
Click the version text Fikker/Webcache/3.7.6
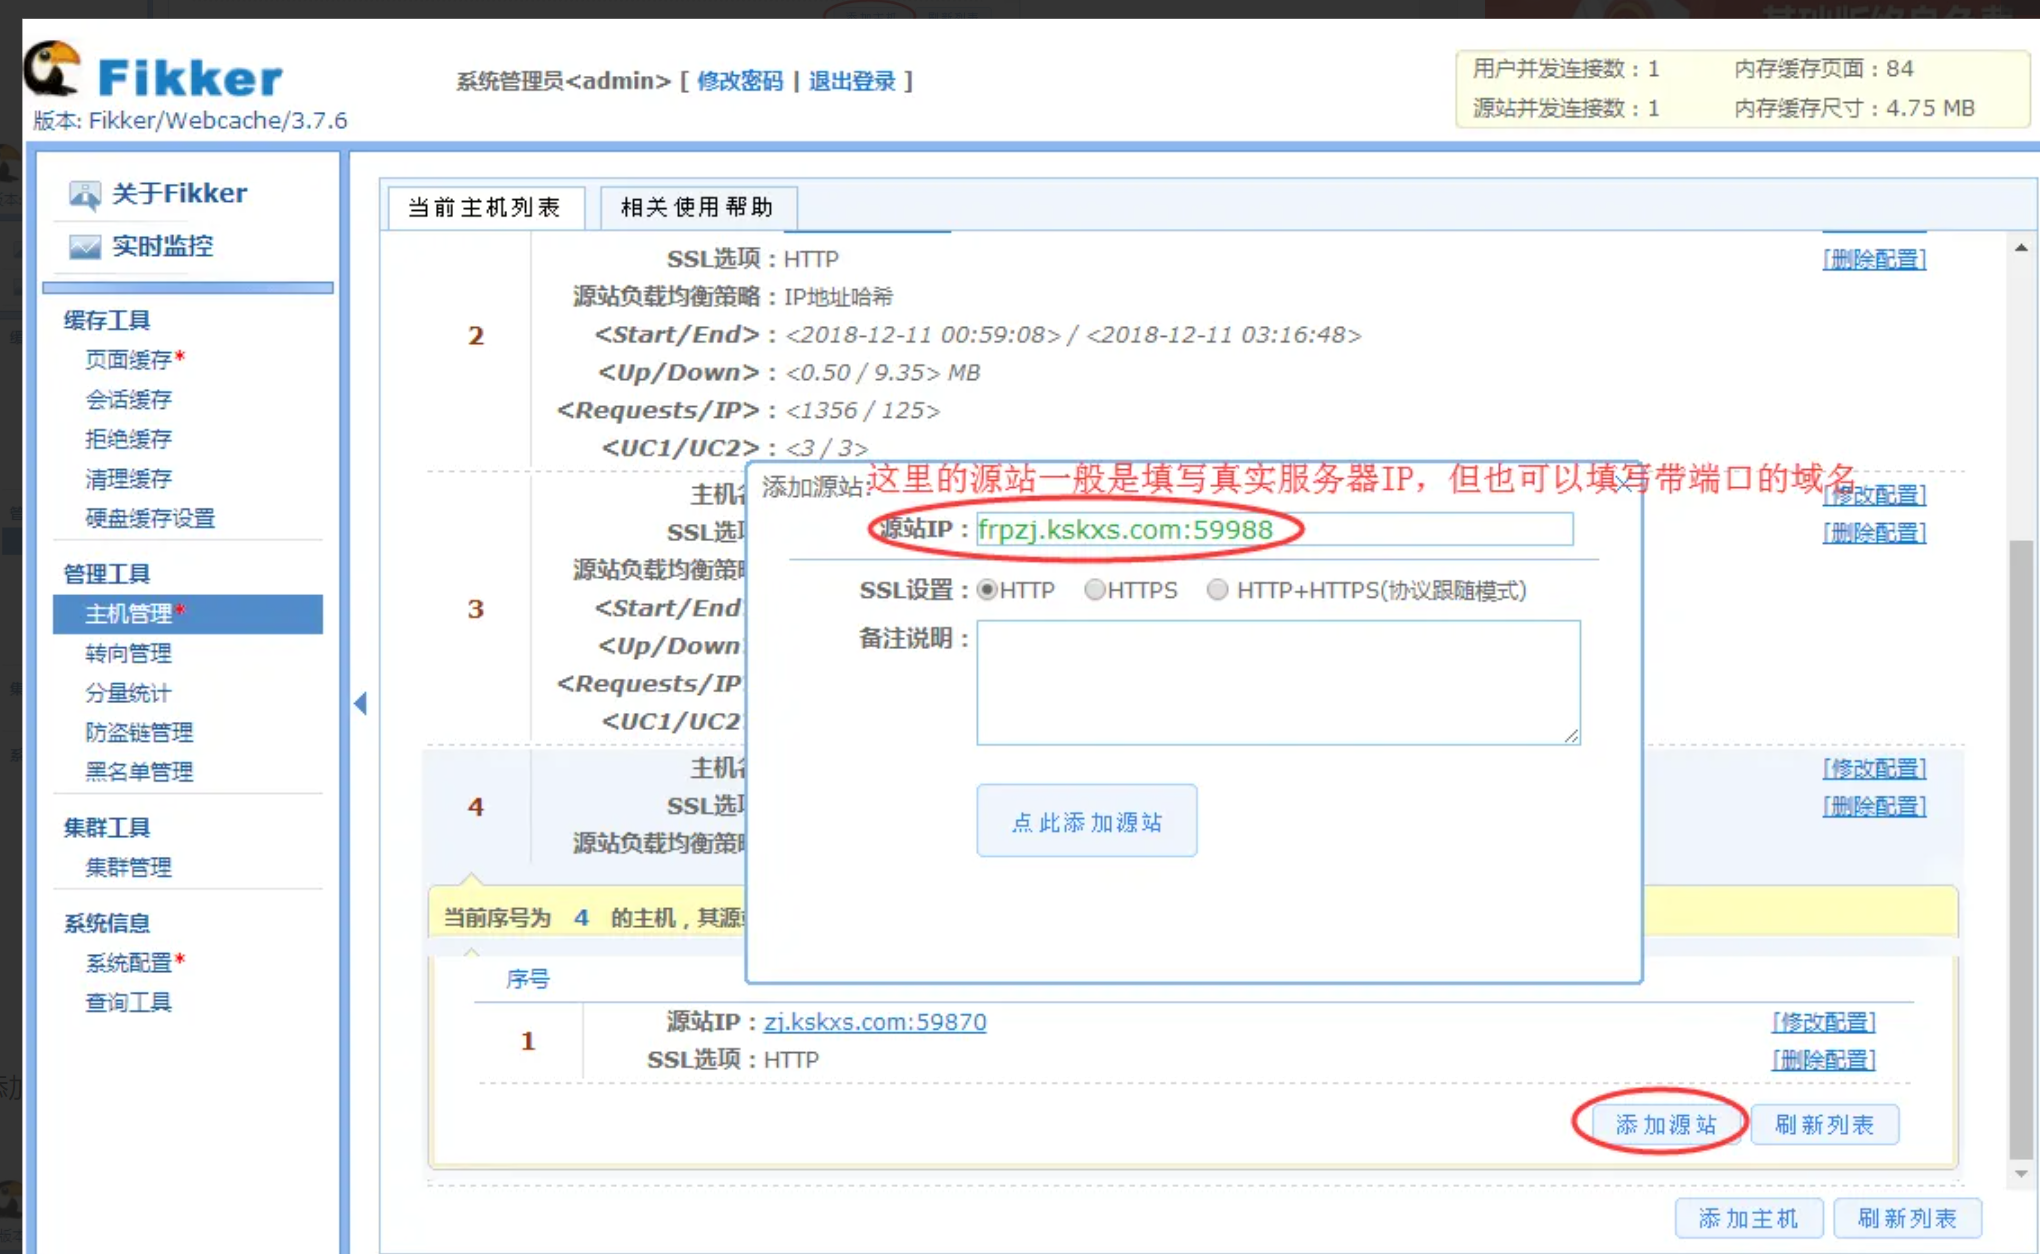coord(218,121)
